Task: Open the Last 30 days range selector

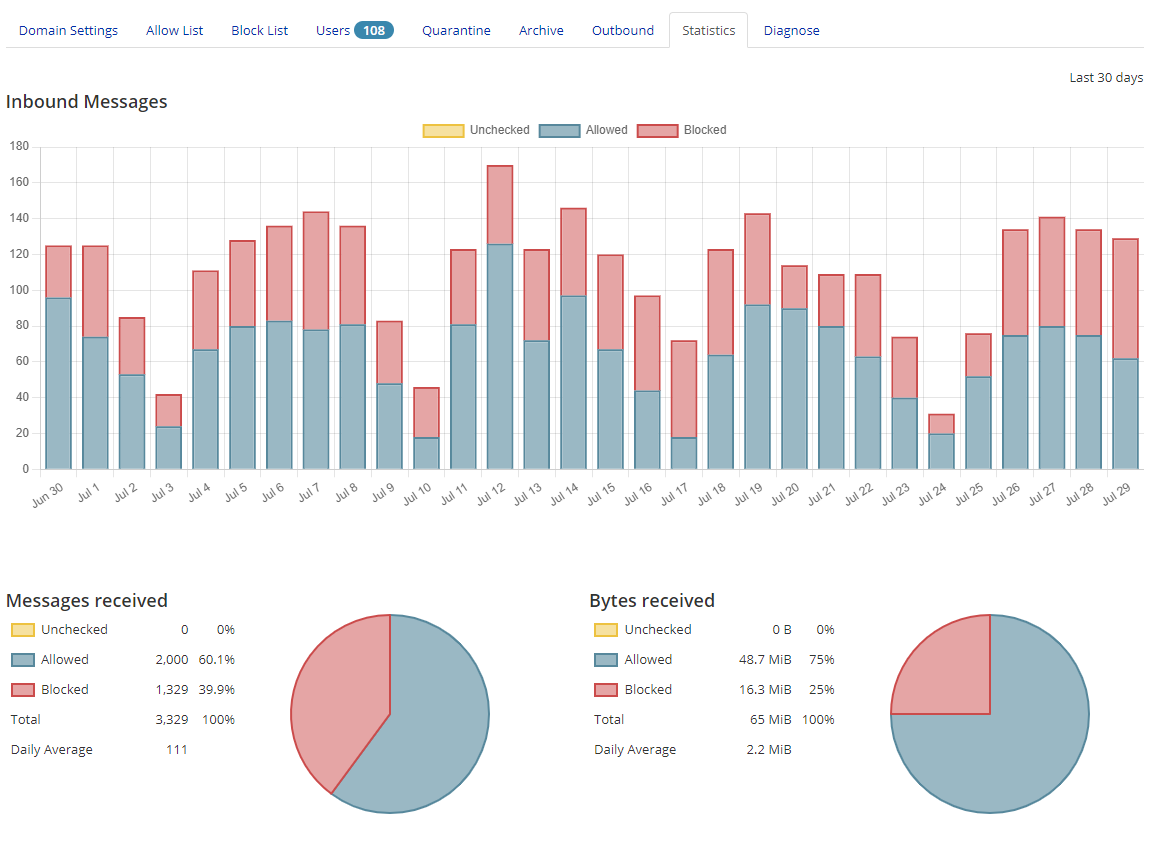Action: pyautogui.click(x=1106, y=77)
